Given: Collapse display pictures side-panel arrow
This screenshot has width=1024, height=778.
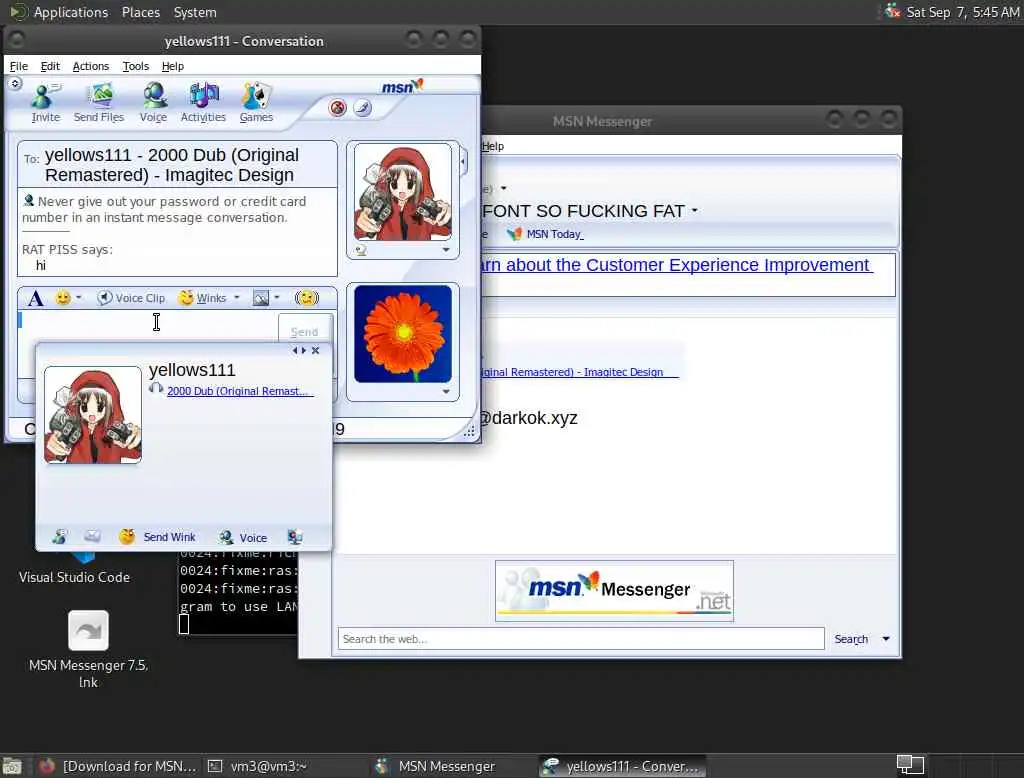Looking at the screenshot, I should pyautogui.click(x=464, y=161).
